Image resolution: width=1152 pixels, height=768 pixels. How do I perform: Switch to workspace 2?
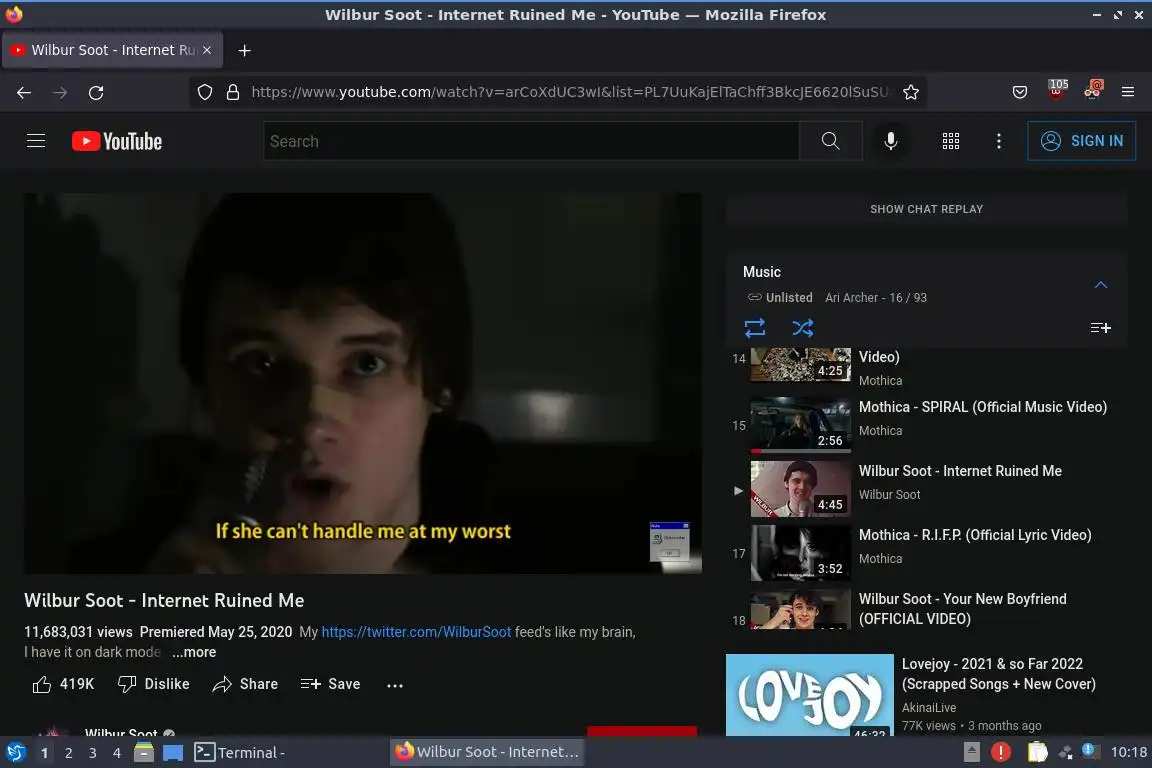pyautogui.click(x=68, y=753)
